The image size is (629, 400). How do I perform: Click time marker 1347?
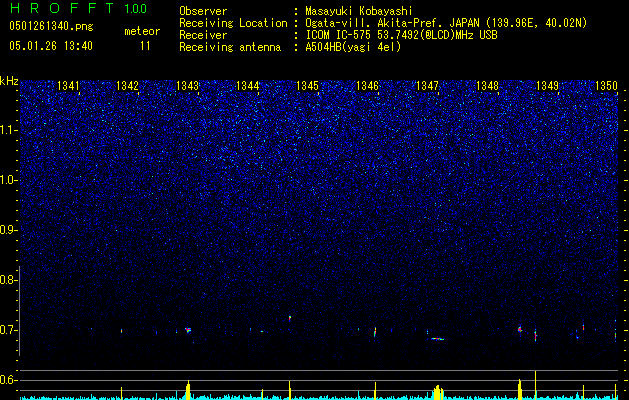click(428, 86)
